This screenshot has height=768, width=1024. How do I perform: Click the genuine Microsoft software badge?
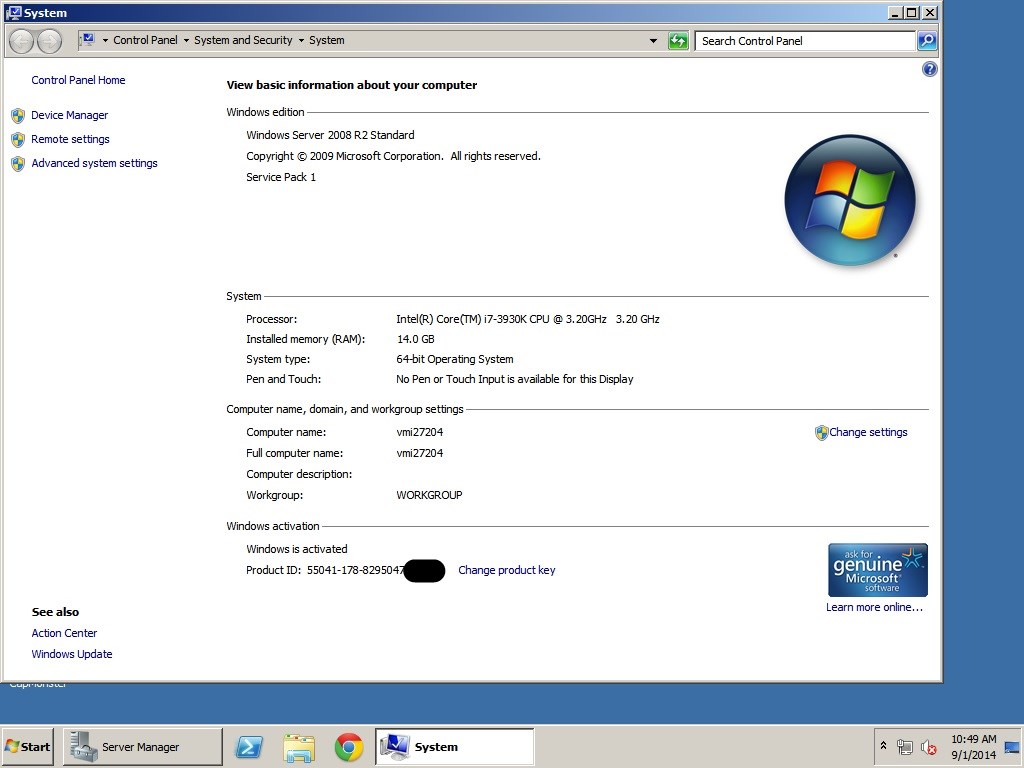(x=878, y=570)
